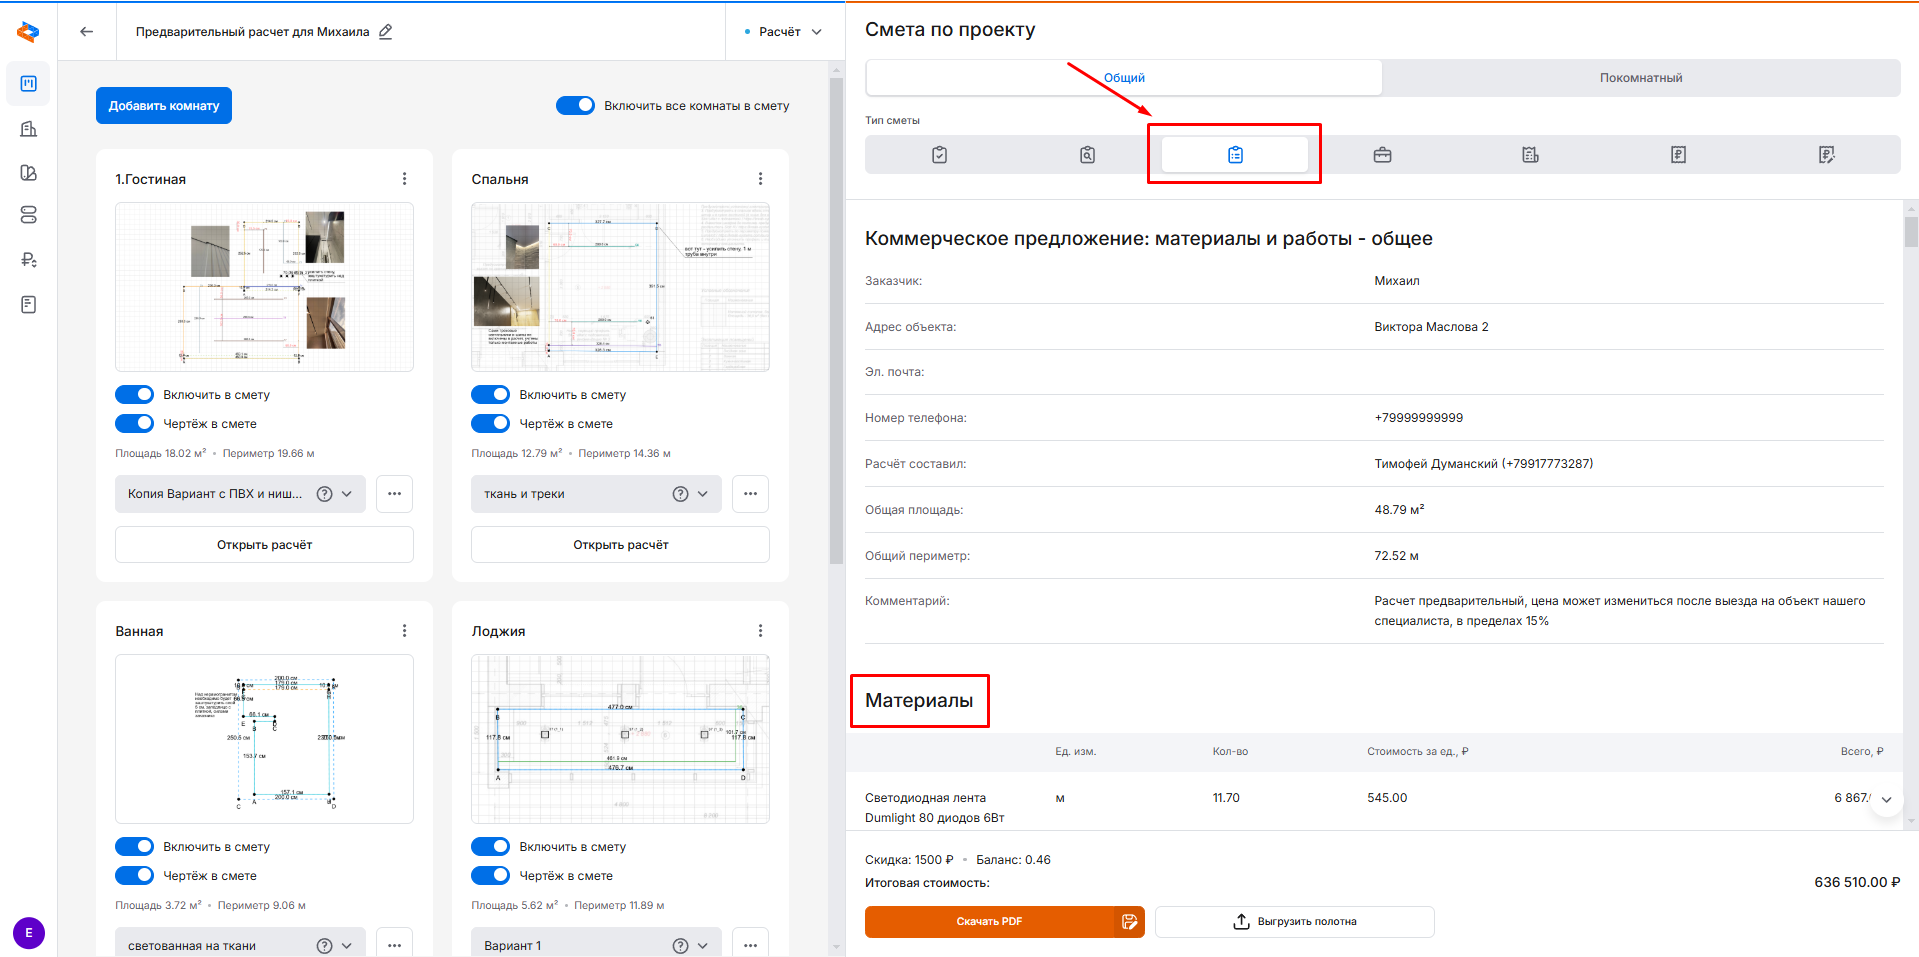1919x957 pixels.
Task: Select the briefcase estimate type icon
Action: (x=1382, y=155)
